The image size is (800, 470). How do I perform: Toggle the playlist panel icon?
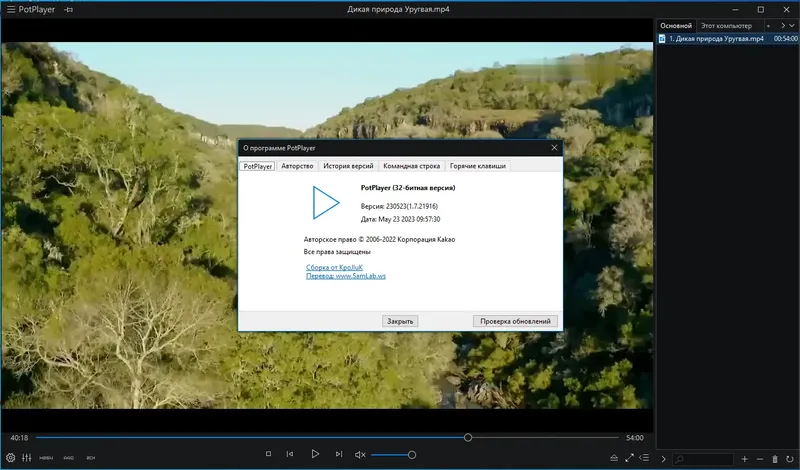[x=644, y=458]
